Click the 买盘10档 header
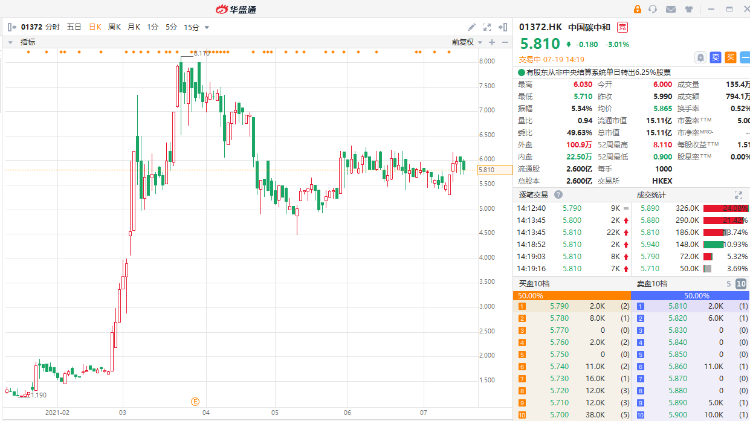 tap(534, 284)
